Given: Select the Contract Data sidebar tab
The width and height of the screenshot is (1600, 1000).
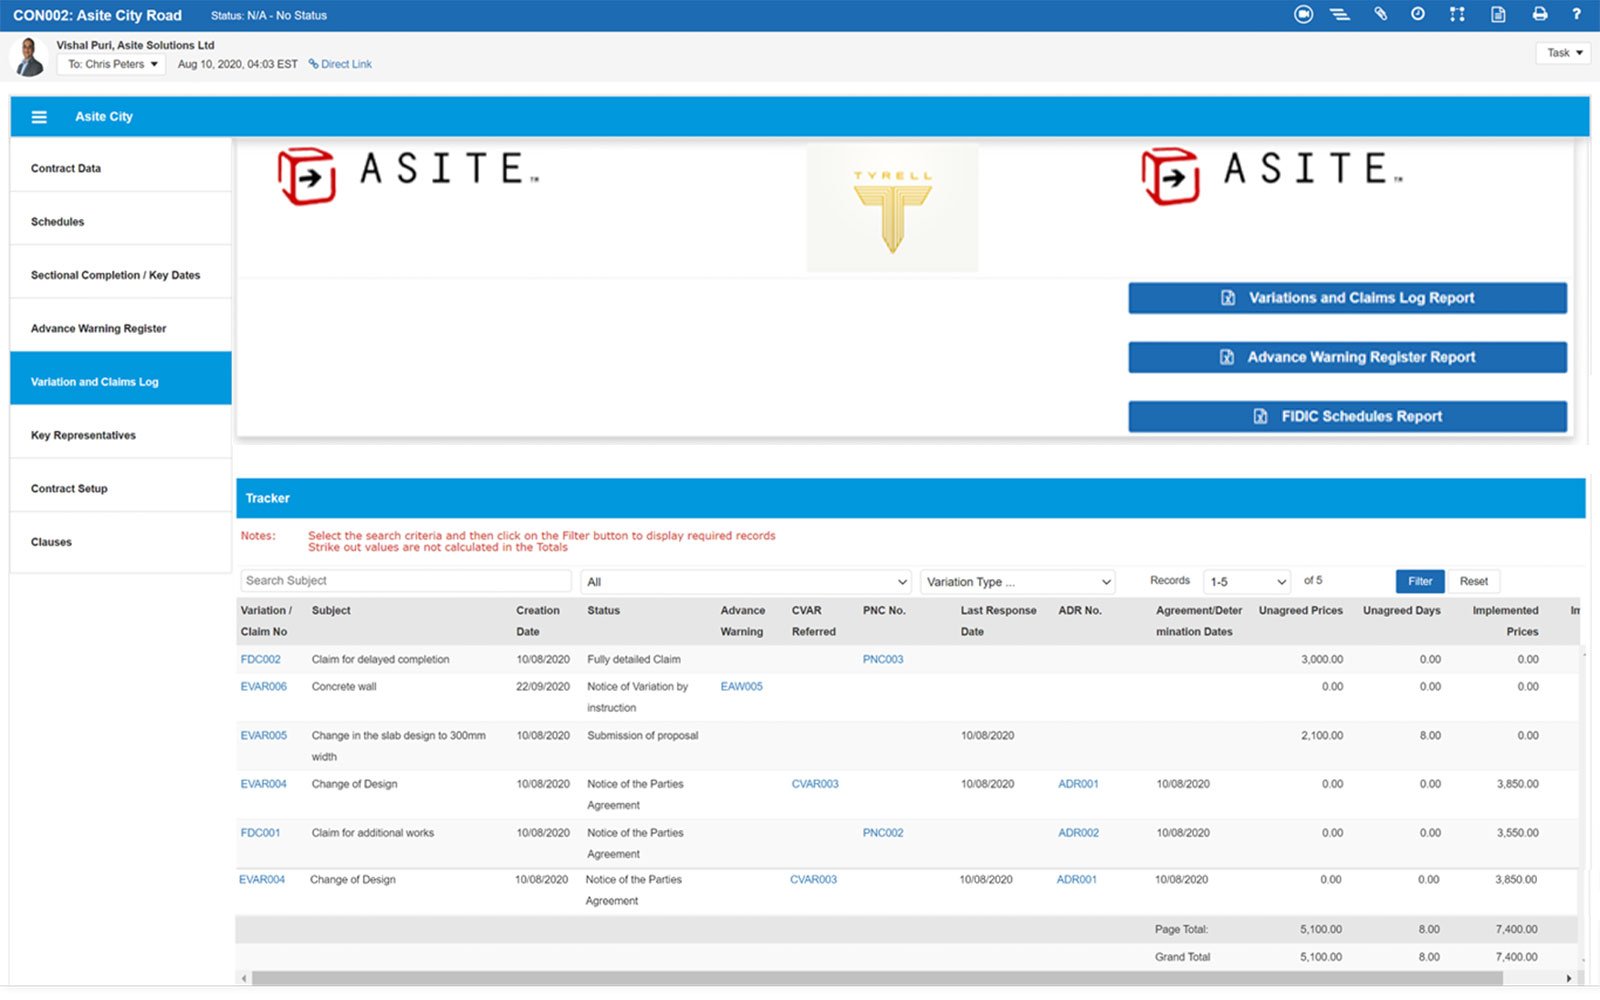Looking at the screenshot, I should click(65, 168).
